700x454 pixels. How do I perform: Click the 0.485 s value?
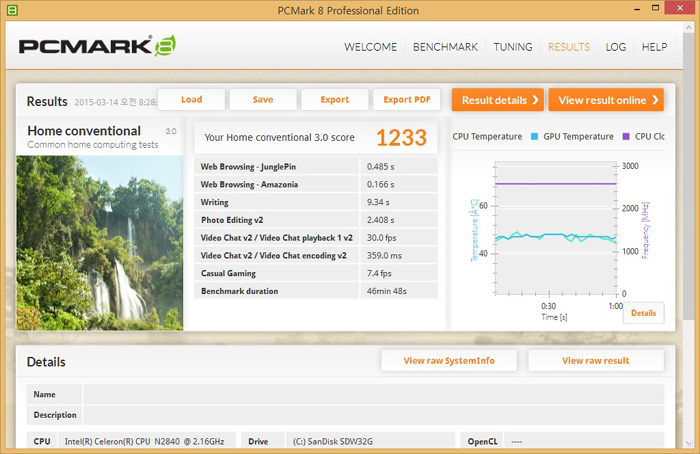(x=380, y=167)
